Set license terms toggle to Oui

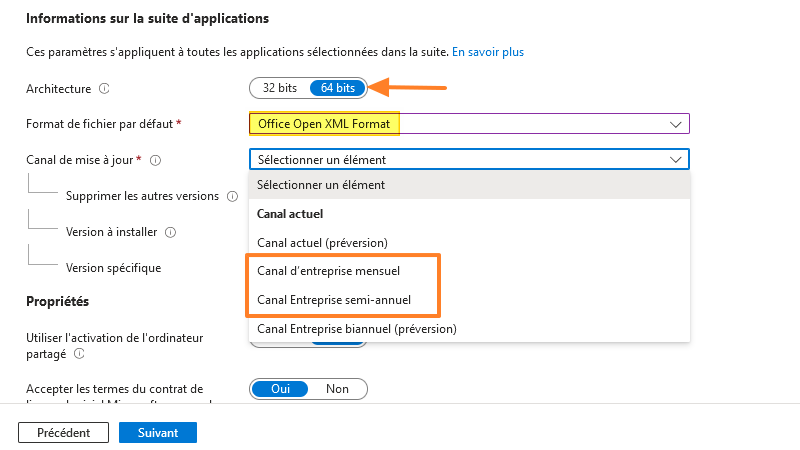280,389
